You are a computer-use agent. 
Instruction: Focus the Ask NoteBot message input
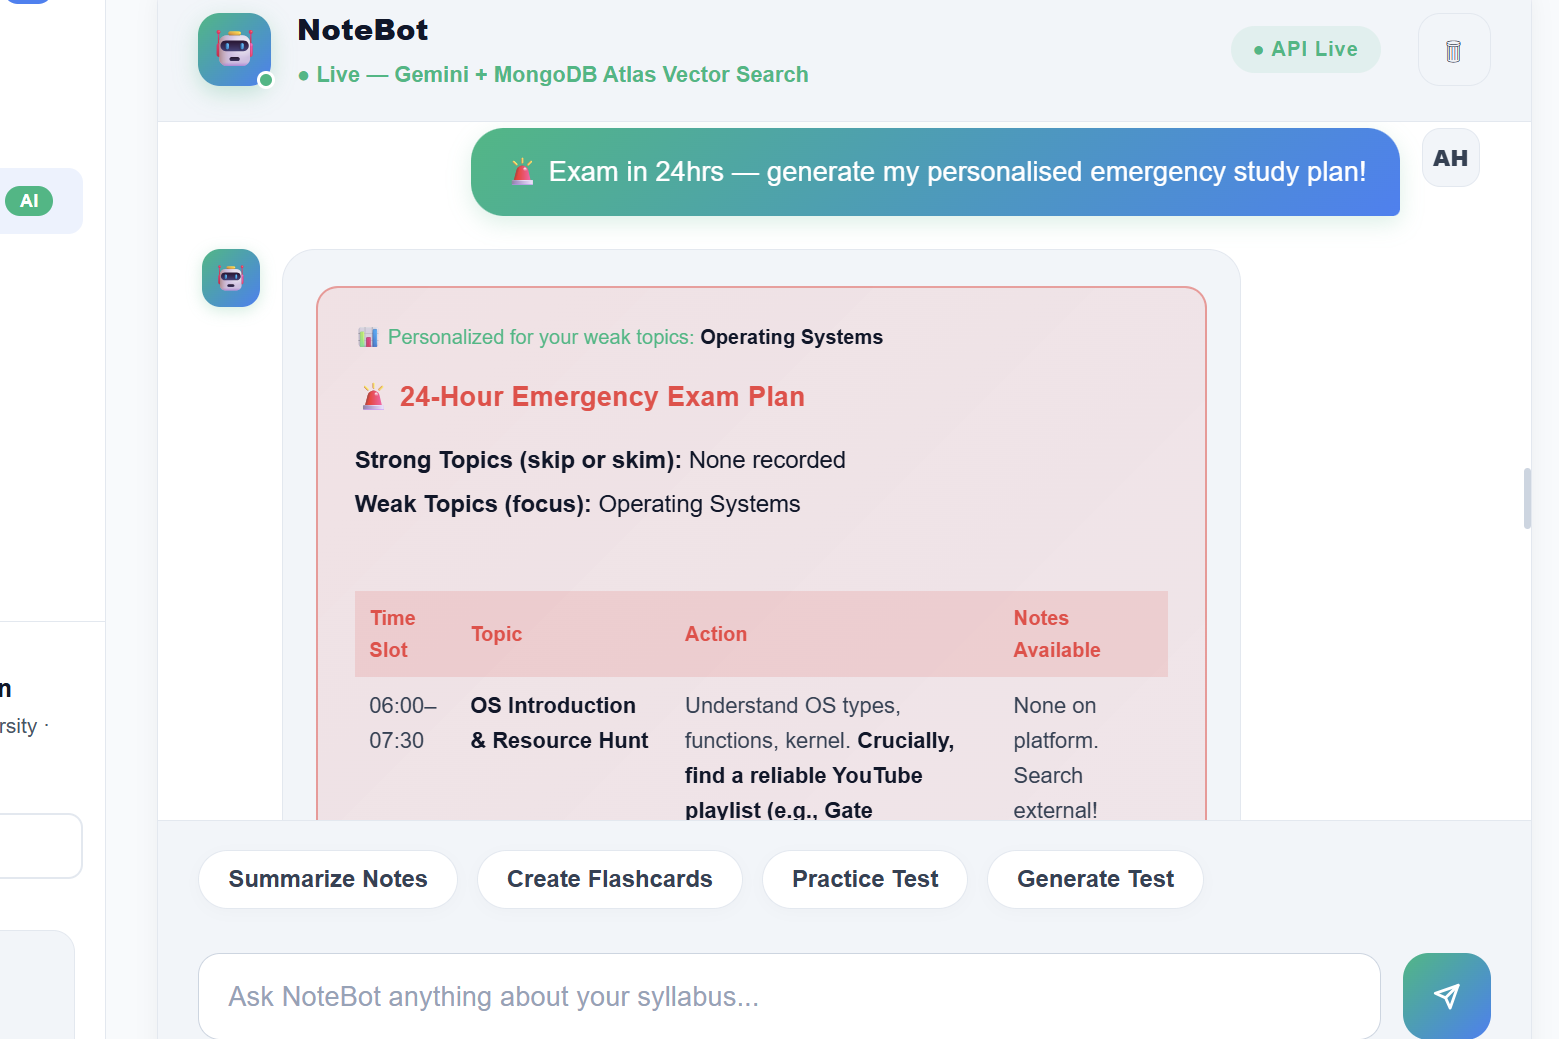click(789, 996)
